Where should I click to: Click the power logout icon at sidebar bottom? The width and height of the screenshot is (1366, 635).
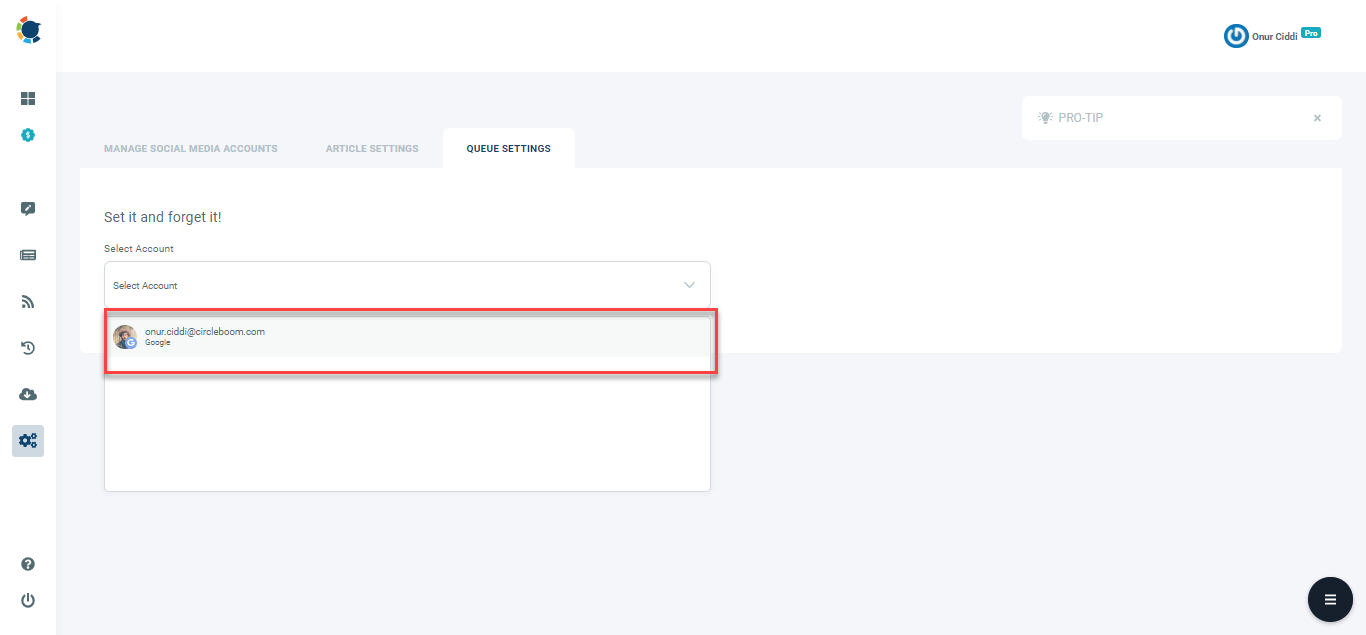(27, 600)
